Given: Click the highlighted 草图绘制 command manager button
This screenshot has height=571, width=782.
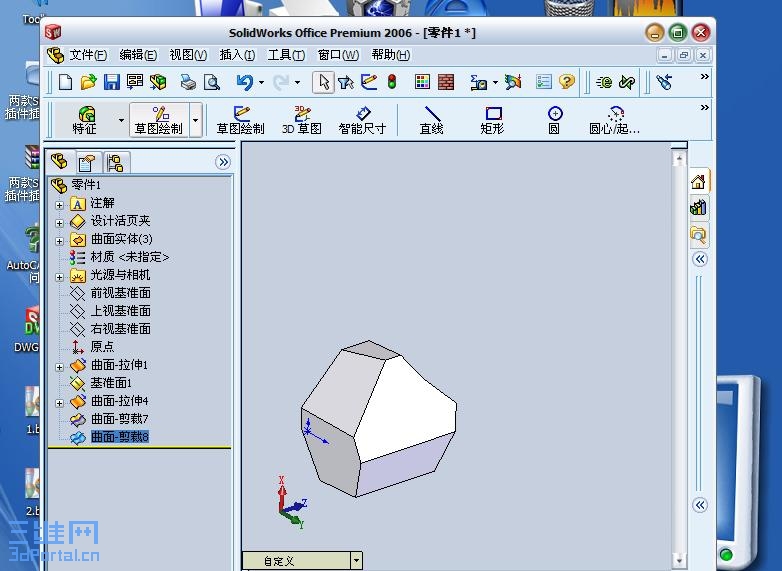Looking at the screenshot, I should (159, 120).
